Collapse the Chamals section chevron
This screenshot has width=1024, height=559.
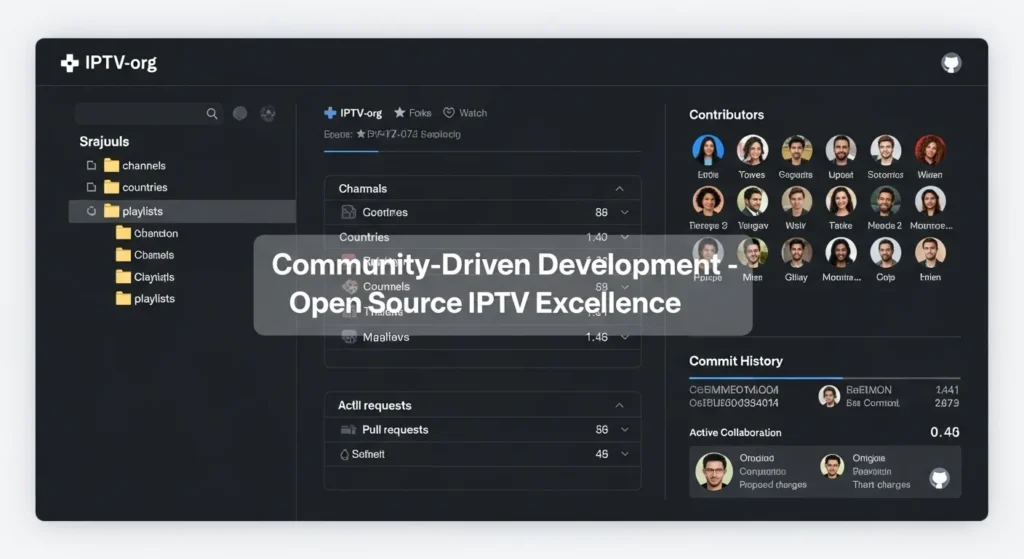click(619, 189)
